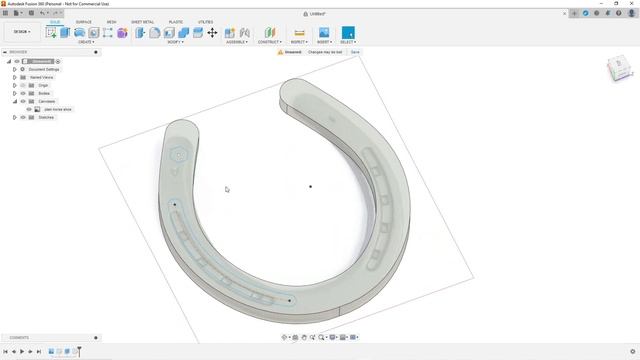Toggle visibility of the Origin folder
Viewport: 640px width, 360px height.
(23, 85)
